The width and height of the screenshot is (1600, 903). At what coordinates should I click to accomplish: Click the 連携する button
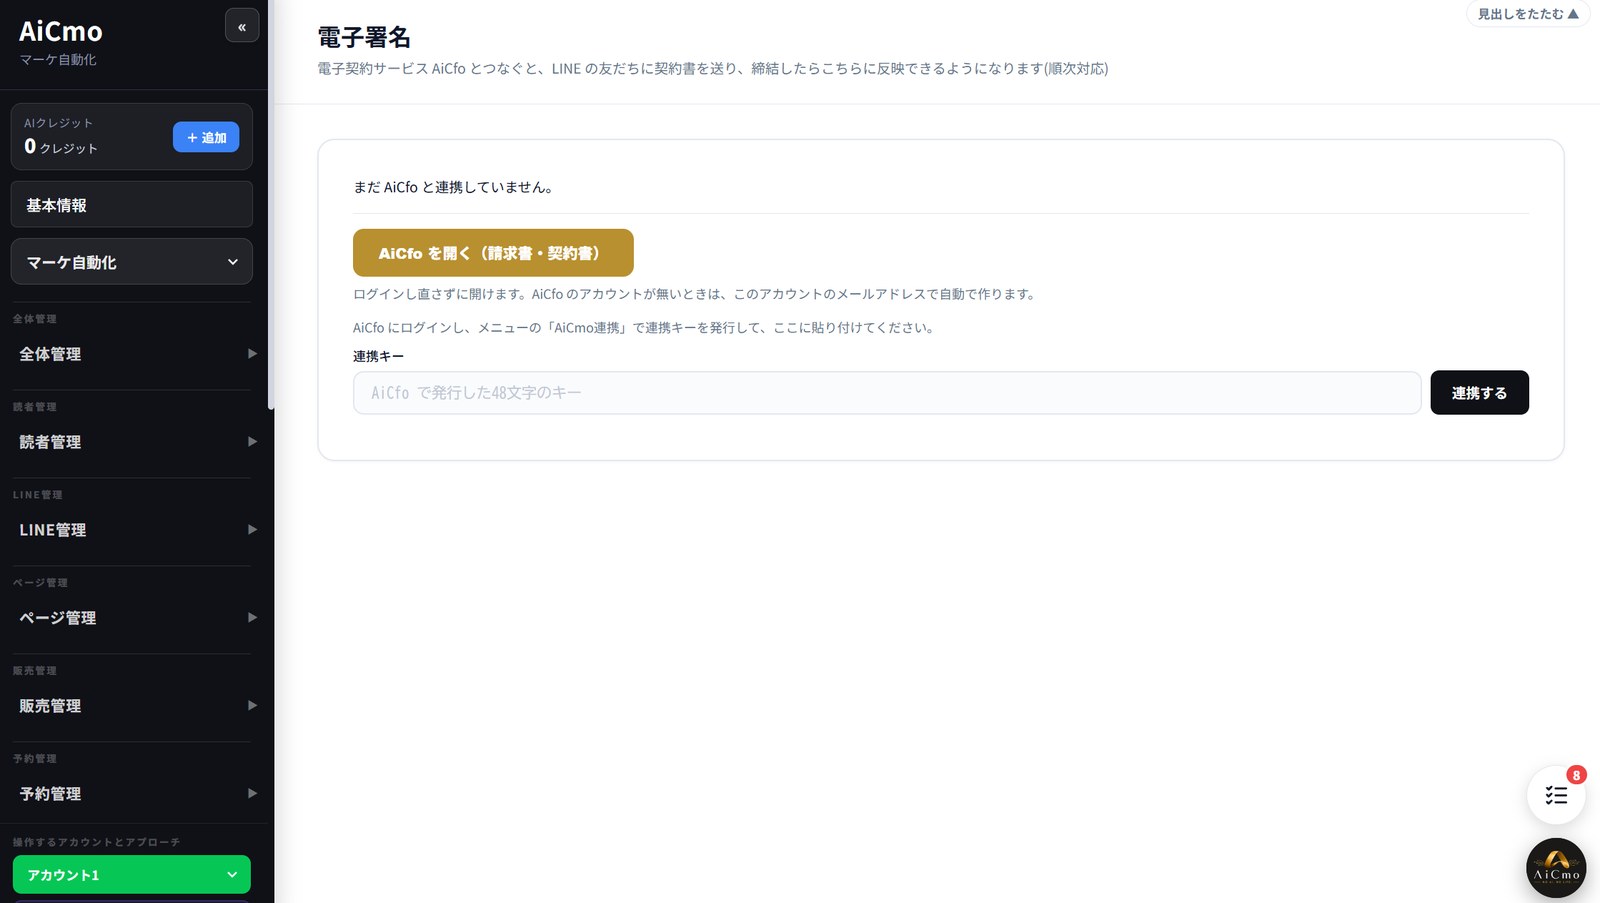1479,393
